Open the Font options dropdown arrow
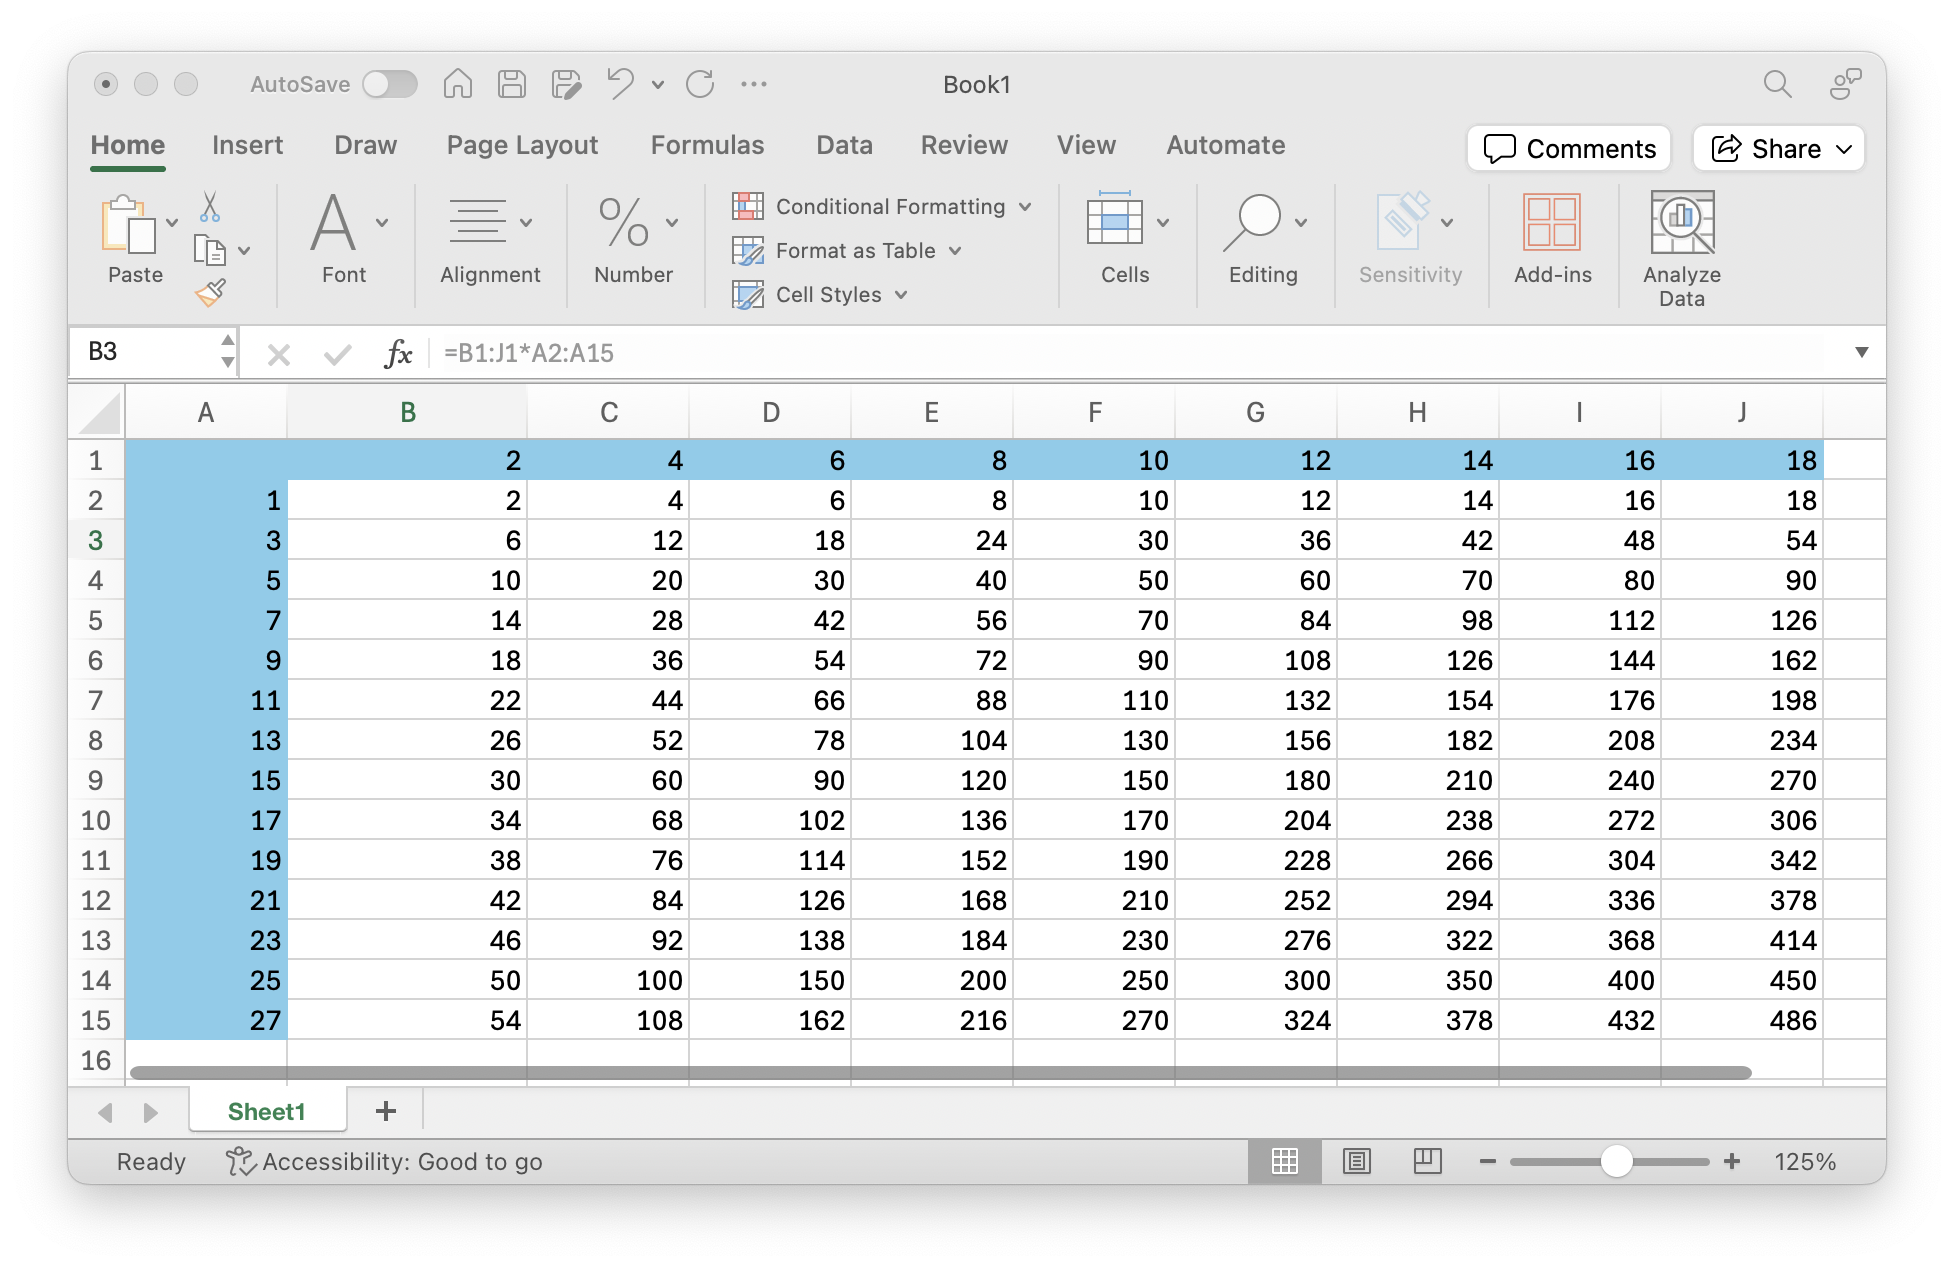The image size is (1954, 1268). (x=380, y=222)
